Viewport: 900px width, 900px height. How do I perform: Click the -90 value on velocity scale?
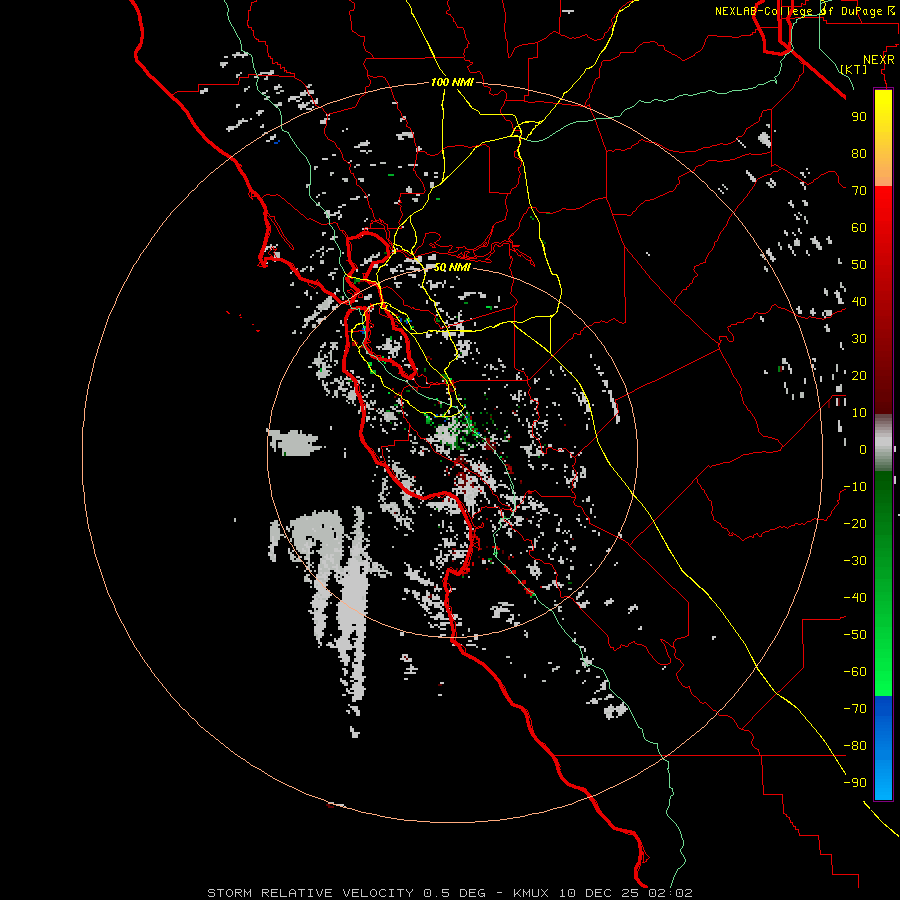click(x=855, y=783)
